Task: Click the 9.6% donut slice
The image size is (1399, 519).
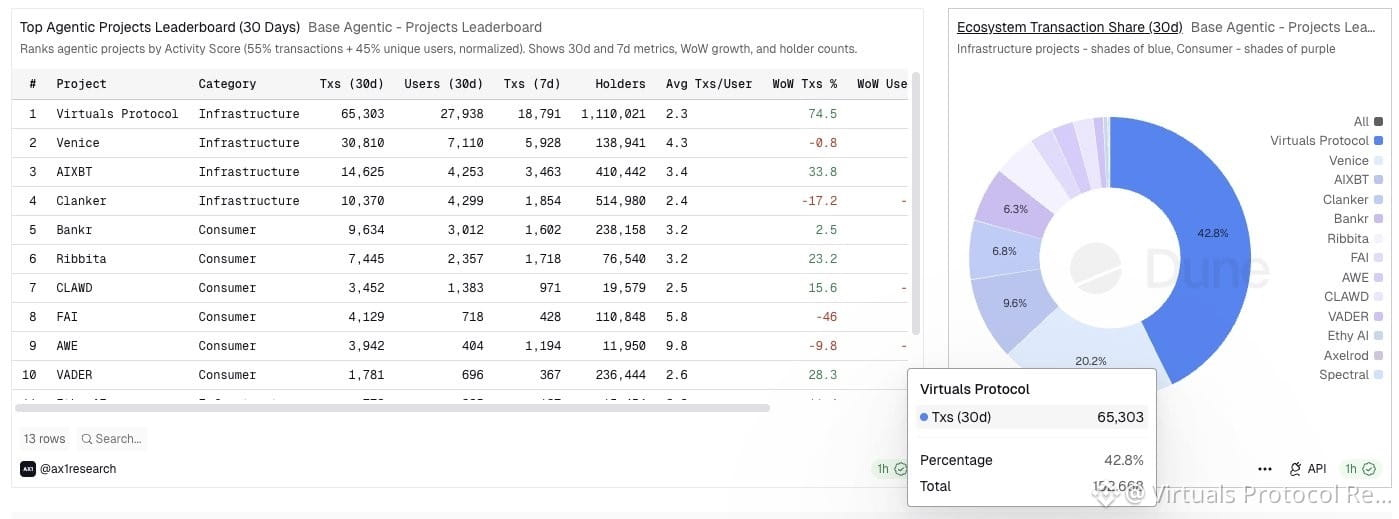Action: pos(1015,303)
